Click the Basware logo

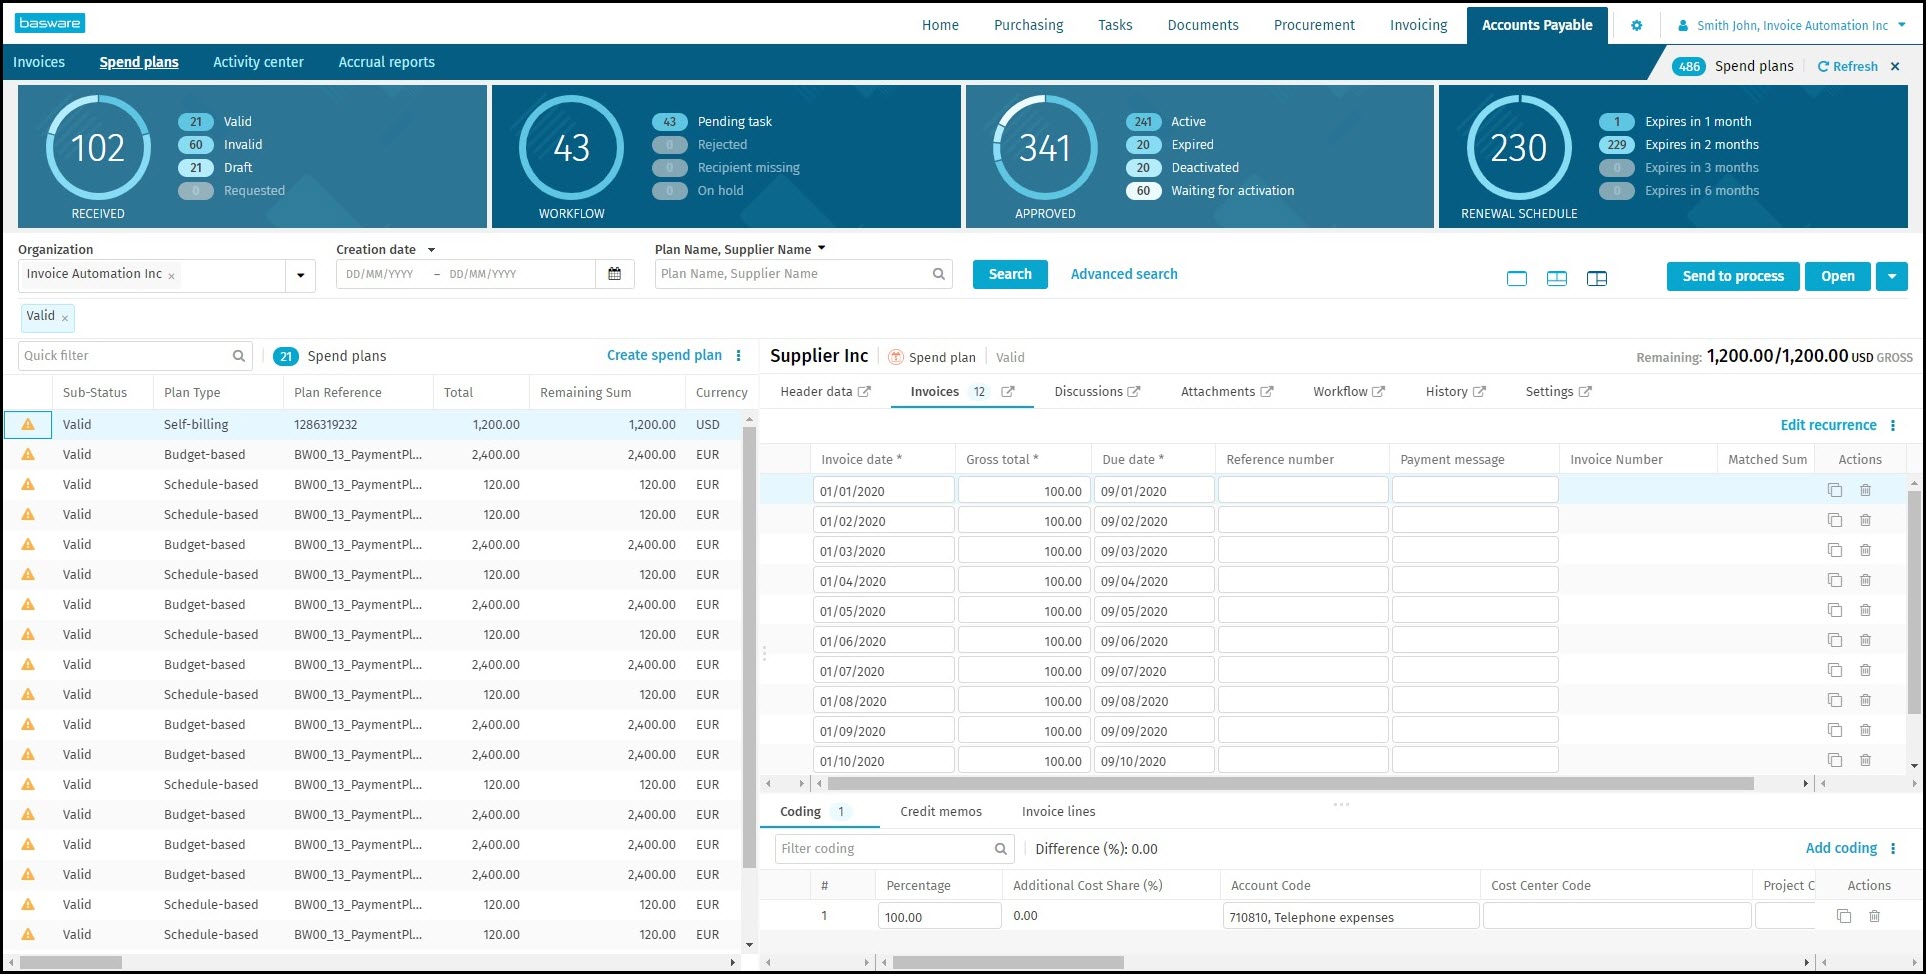tap(50, 23)
